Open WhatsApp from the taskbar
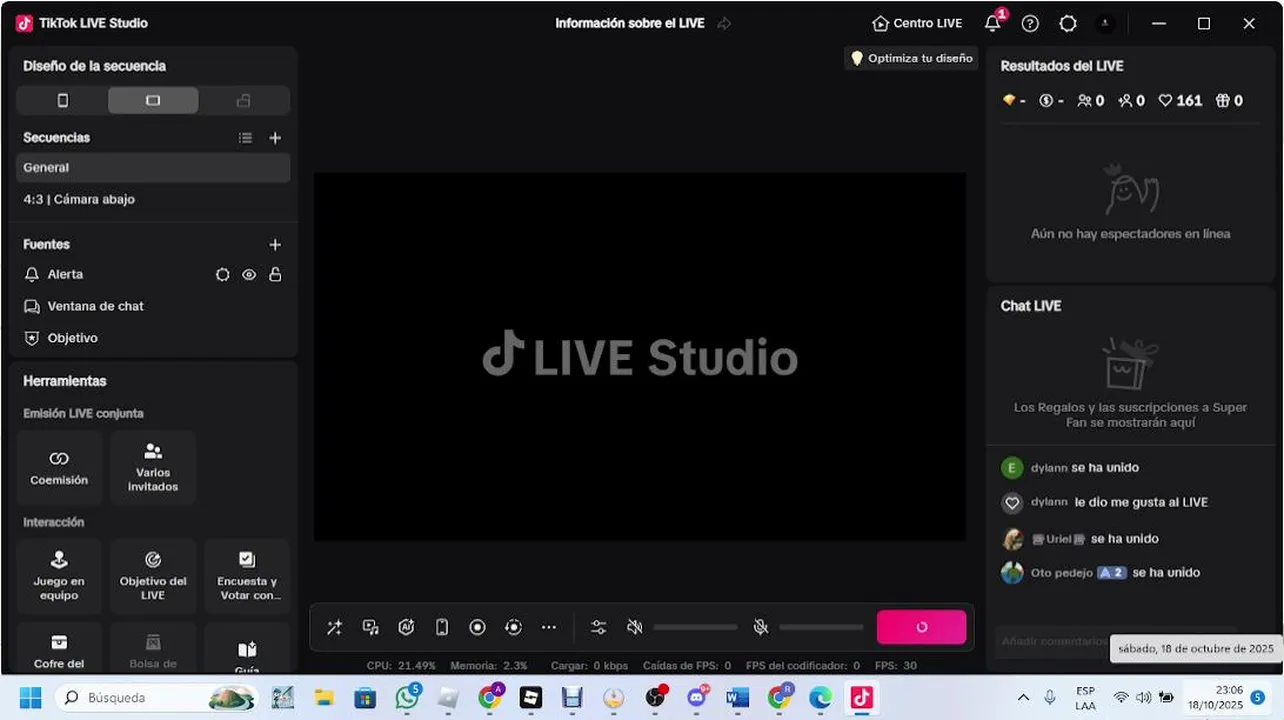The width and height of the screenshot is (1284, 720). [407, 697]
